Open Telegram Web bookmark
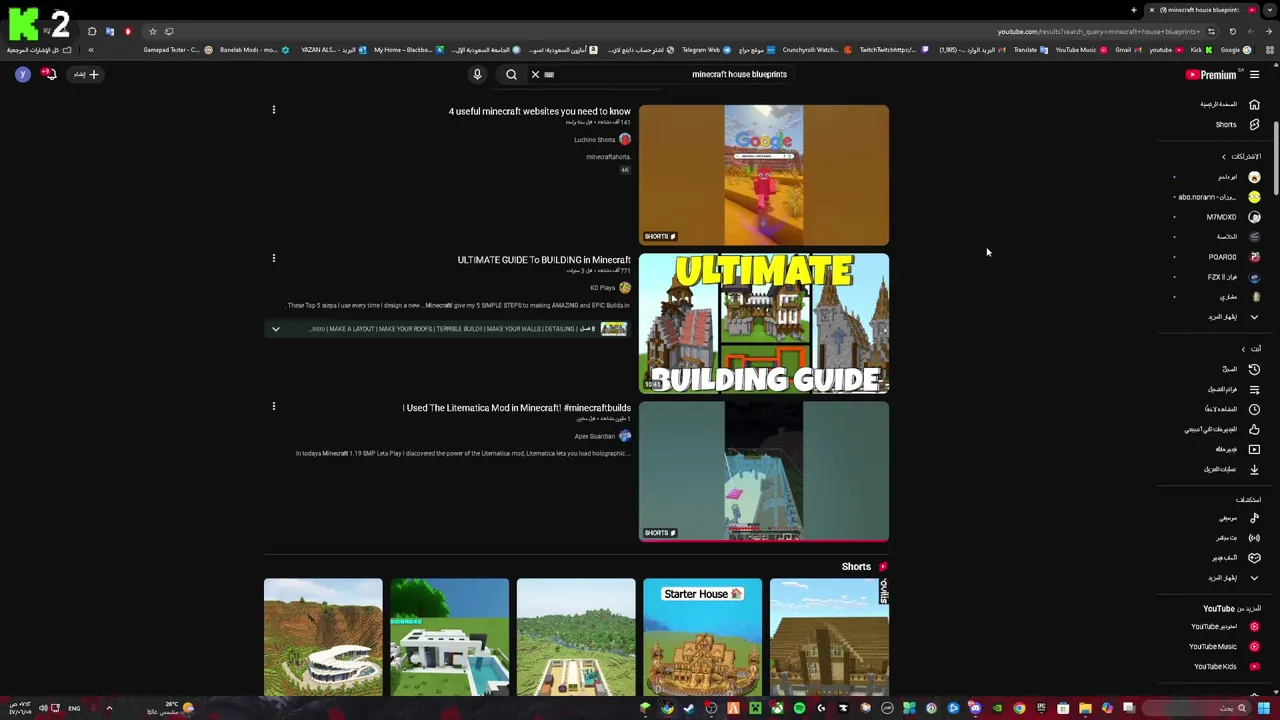The height and width of the screenshot is (720, 1280). click(x=705, y=50)
